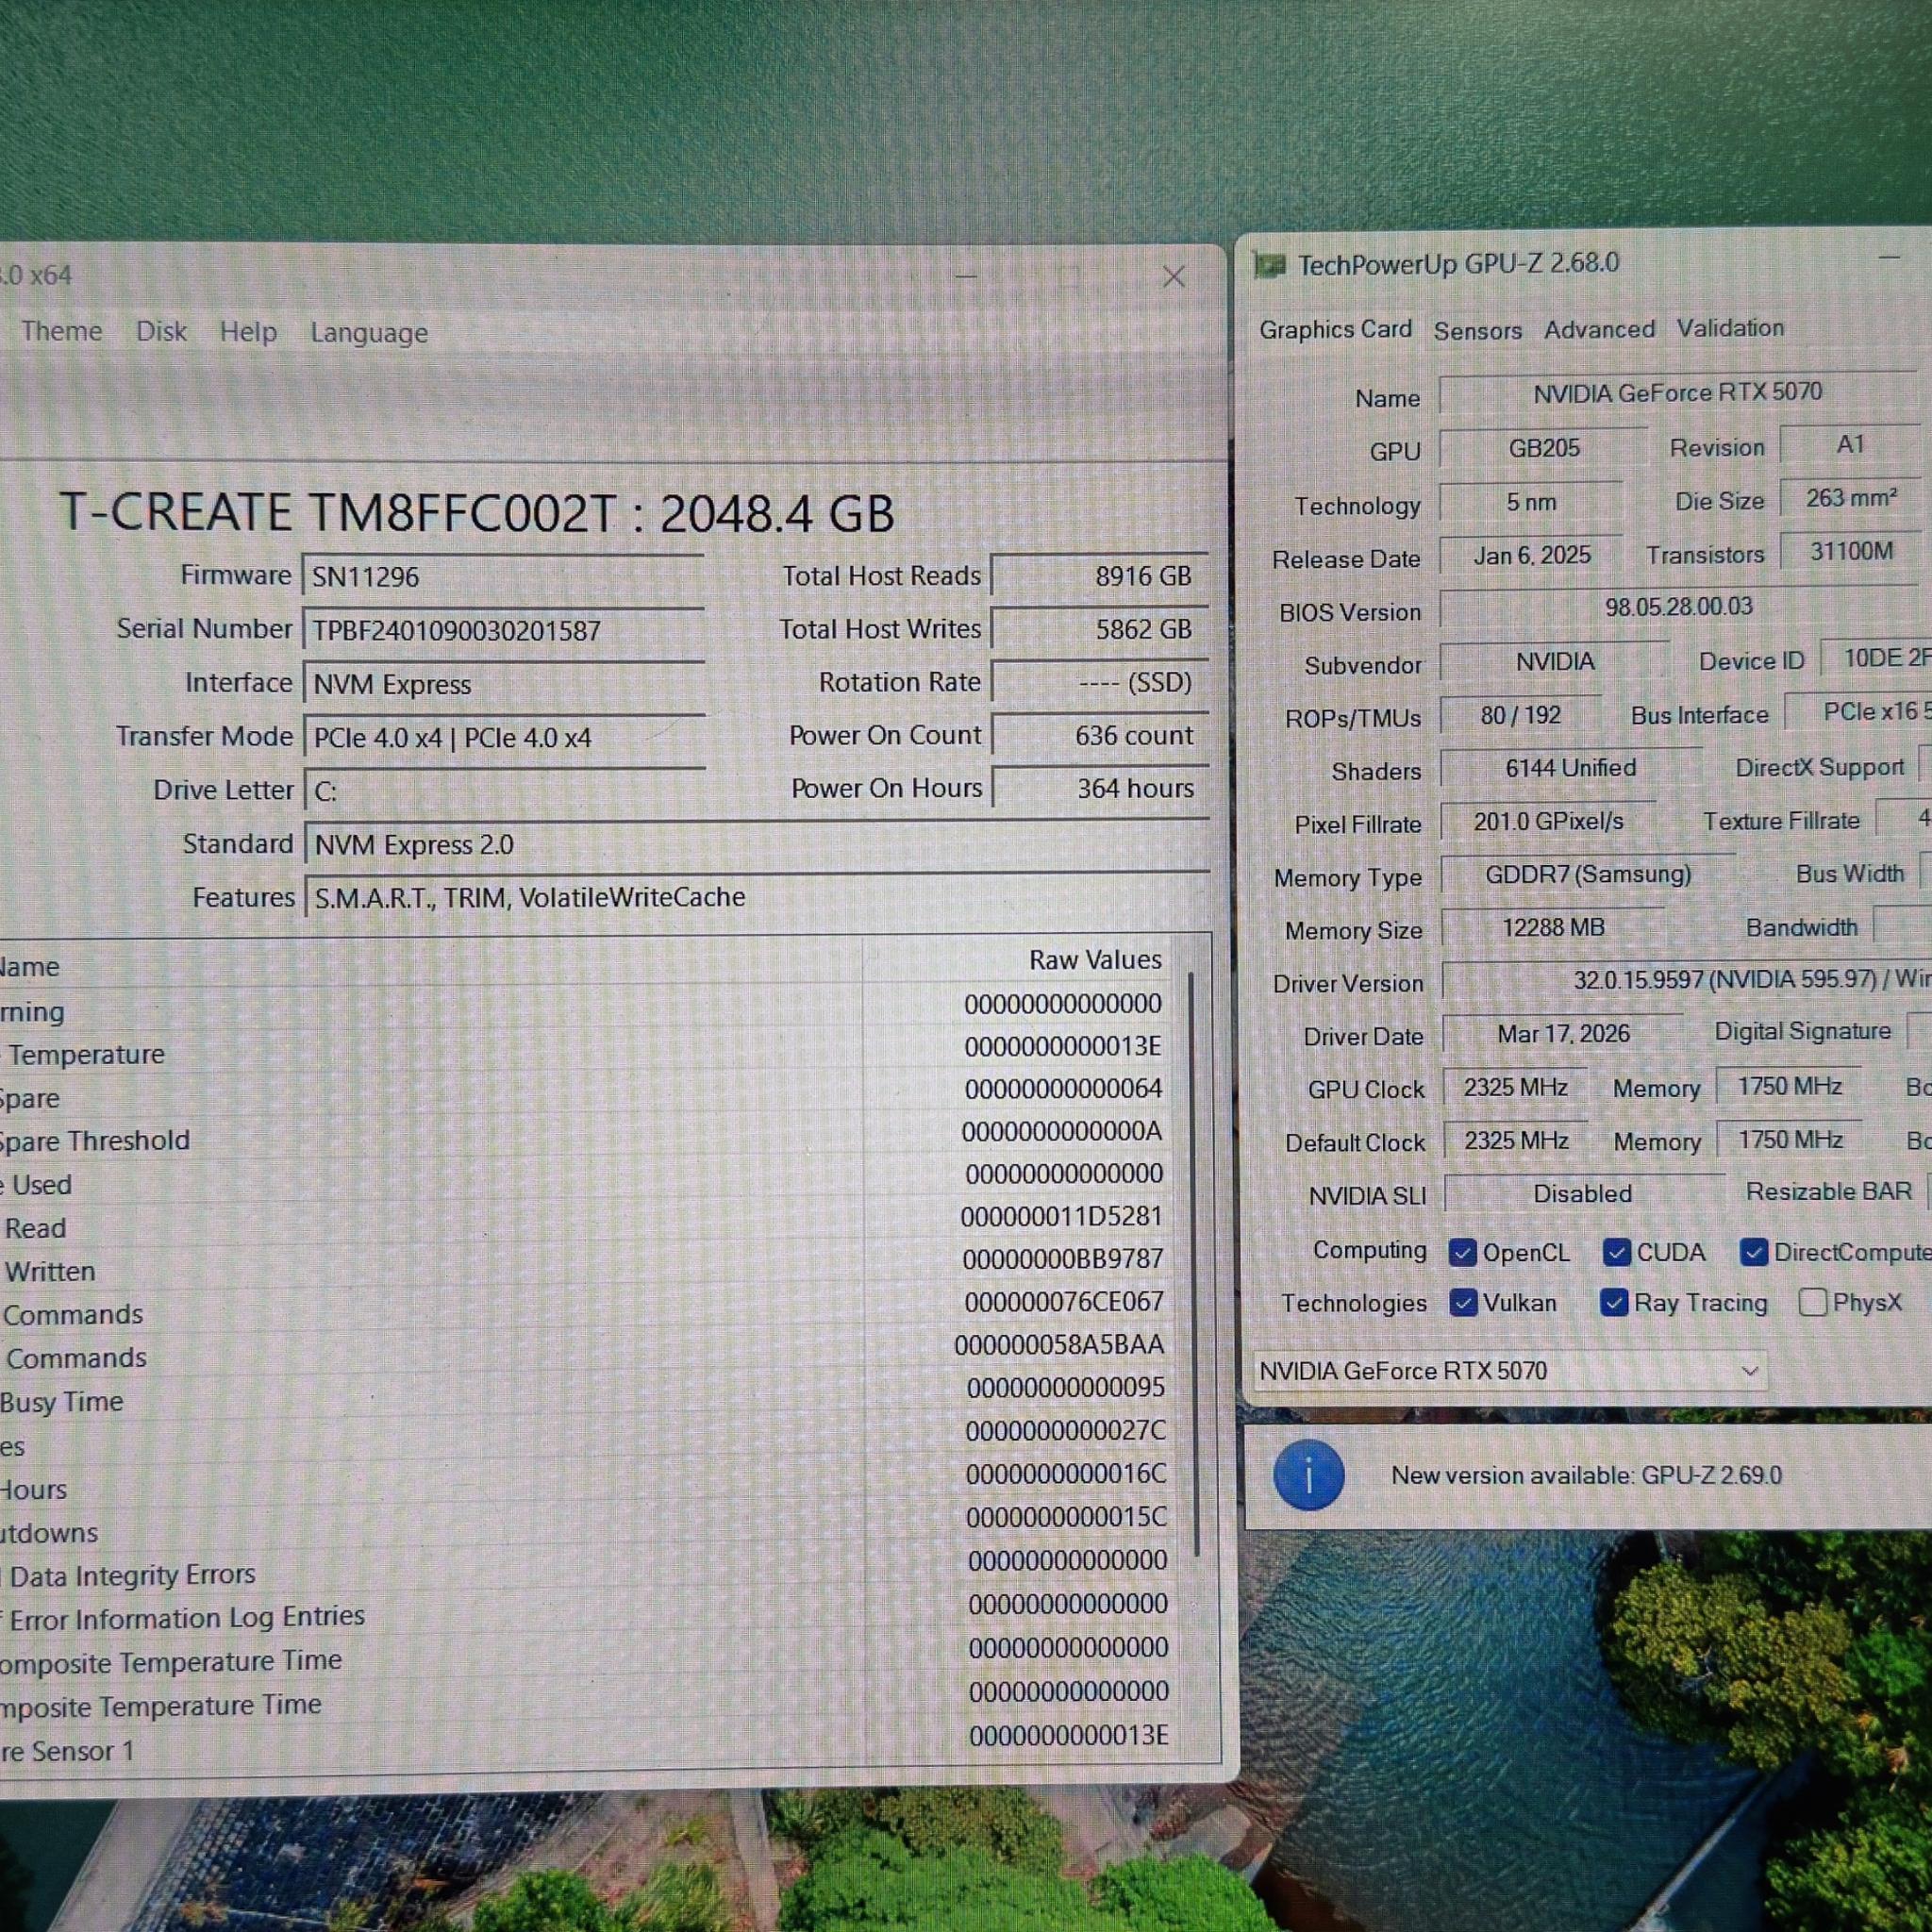
Task: Click the SMART attribute list scrollbar
Action: [x=1193, y=1262]
